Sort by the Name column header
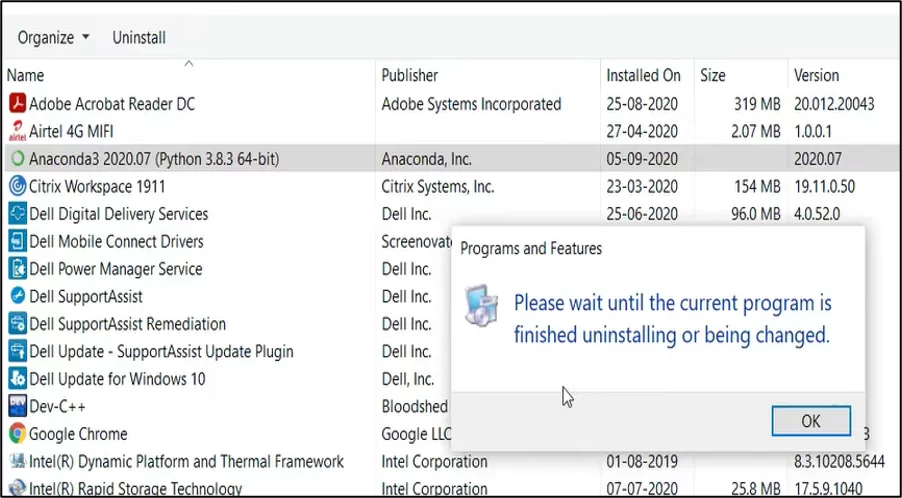Viewport: 902px width, 498px height. (25, 75)
